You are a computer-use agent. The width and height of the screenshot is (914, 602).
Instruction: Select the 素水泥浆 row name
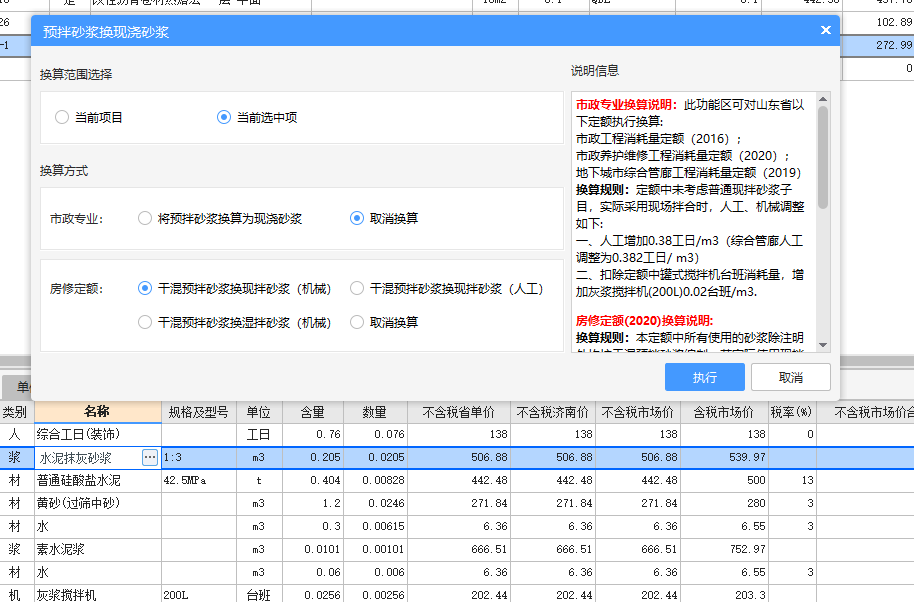pyautogui.click(x=98, y=550)
